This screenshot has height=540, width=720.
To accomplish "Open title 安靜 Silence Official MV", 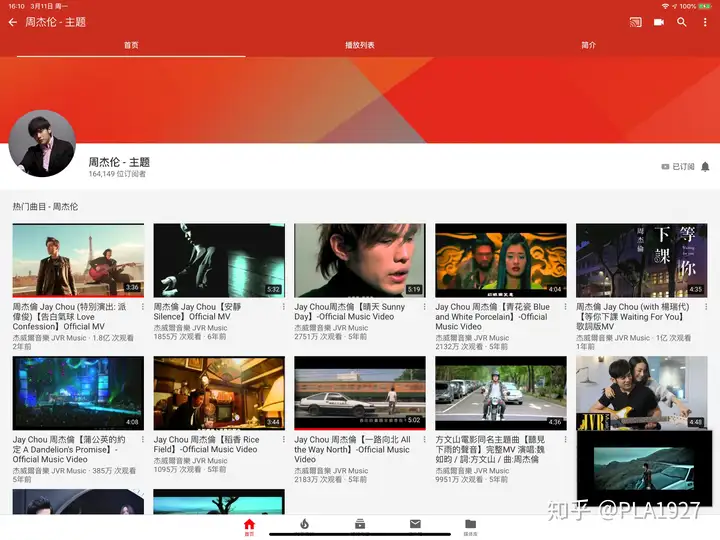I will 197,311.
